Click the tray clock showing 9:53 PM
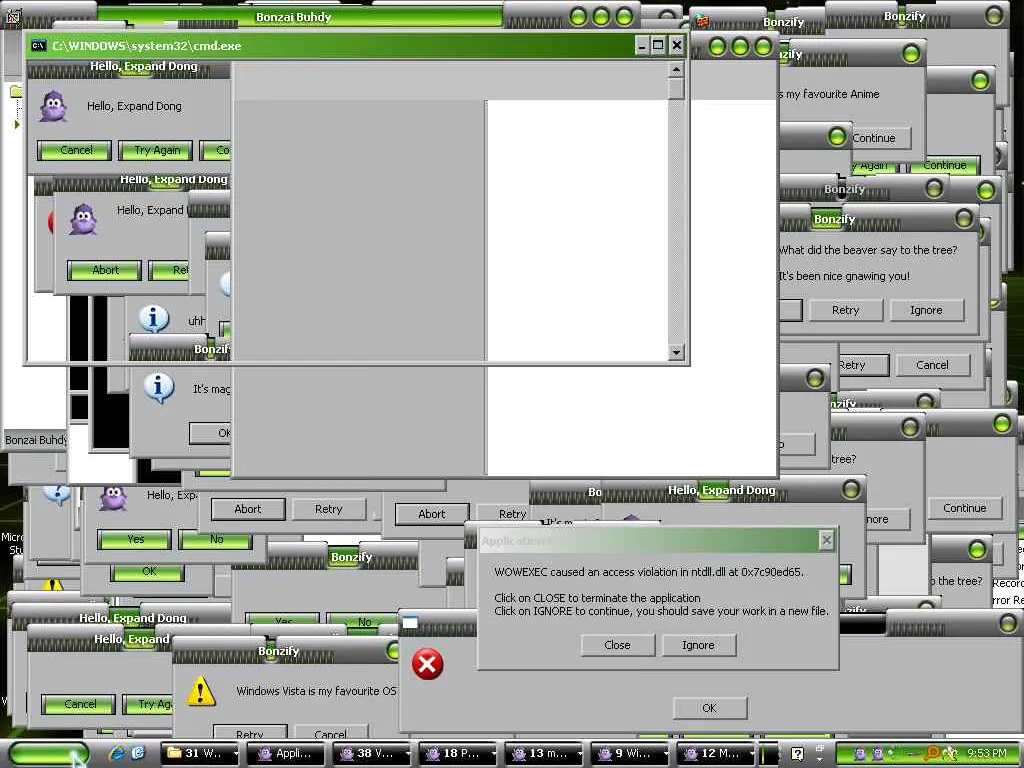The width and height of the screenshot is (1024, 768). pos(987,753)
